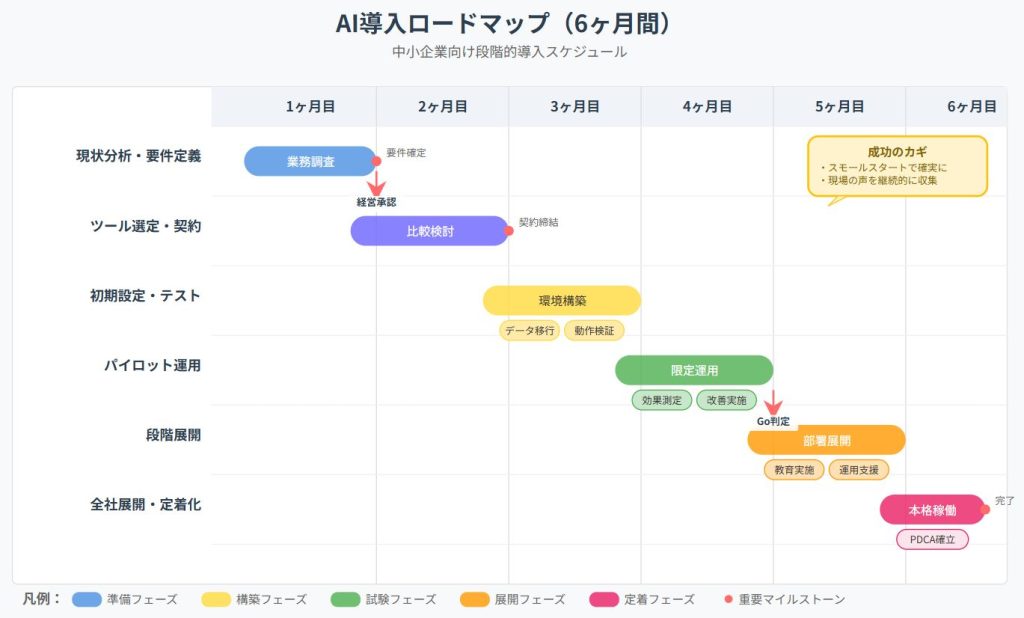Screen dimensions: 1024x618
Task: Select the yellow 構築フェーズ legend swatch
Action: tap(214, 600)
